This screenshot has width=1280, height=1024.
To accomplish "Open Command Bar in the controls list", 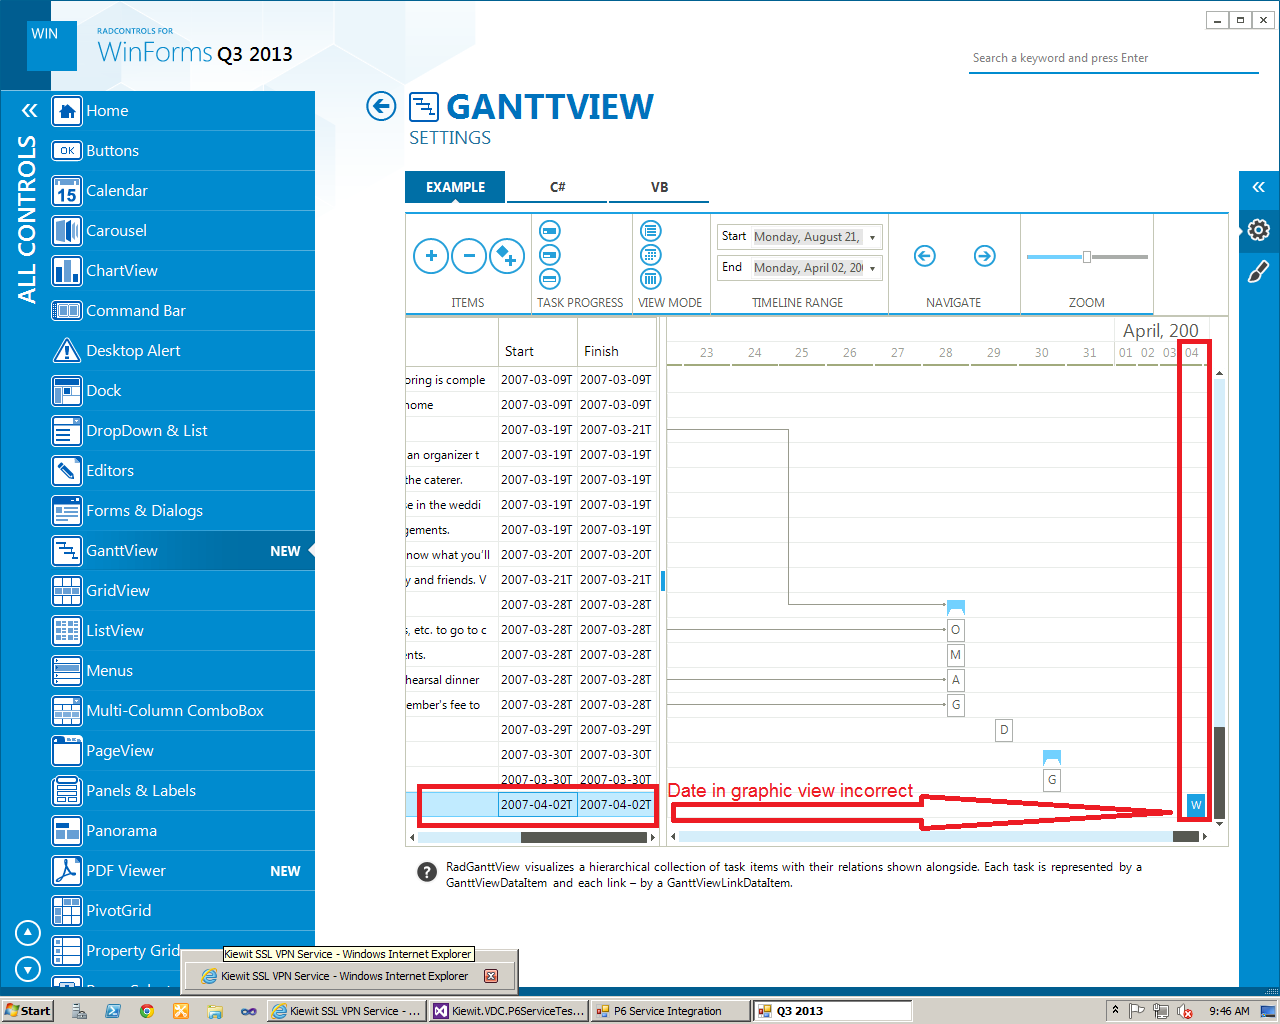I will tap(183, 311).
